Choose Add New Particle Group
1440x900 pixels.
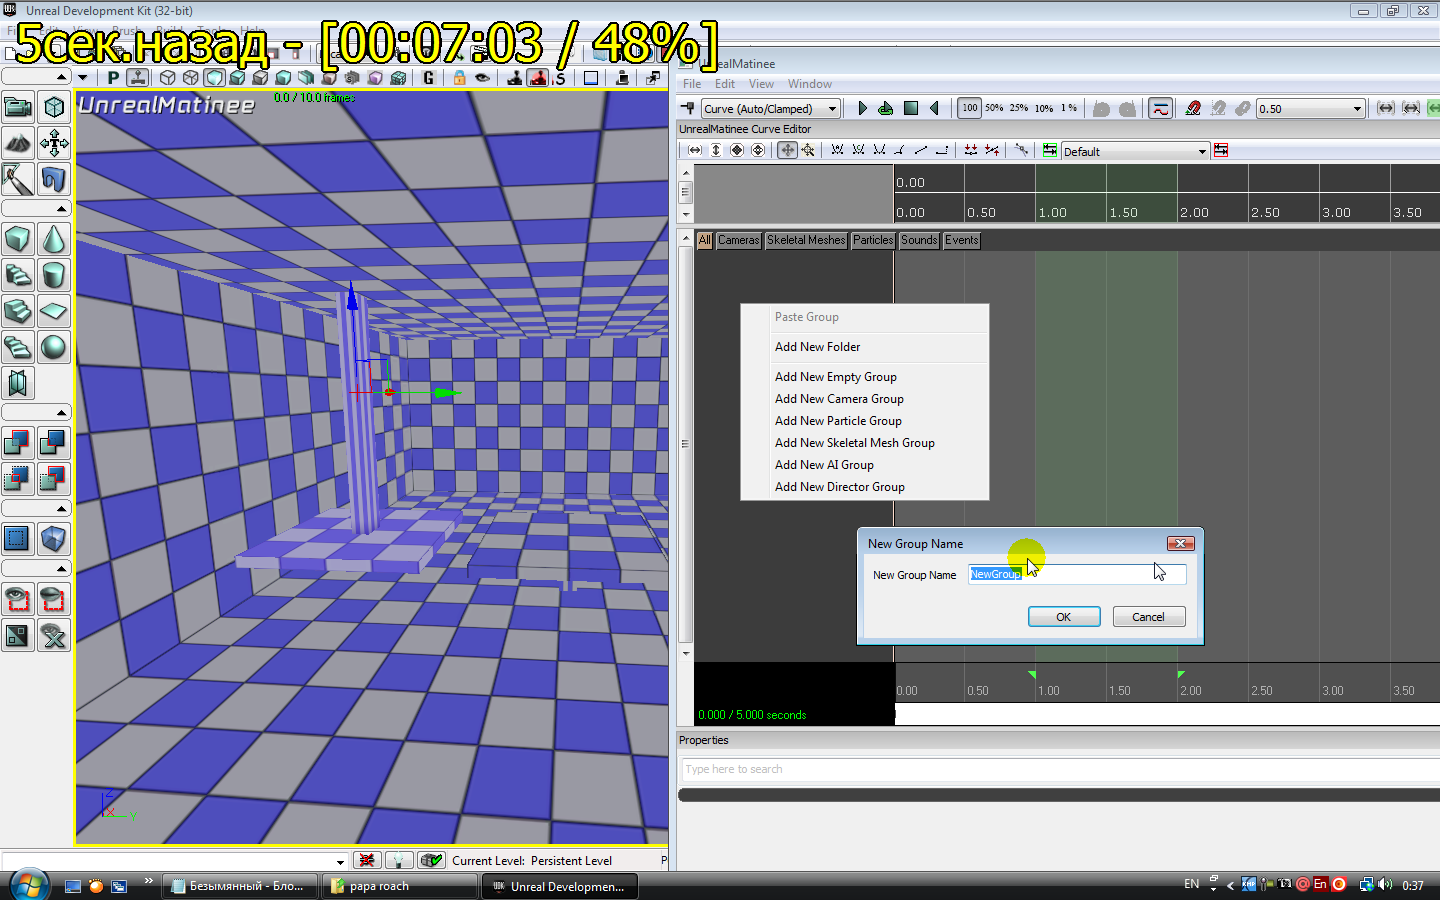tap(864, 421)
